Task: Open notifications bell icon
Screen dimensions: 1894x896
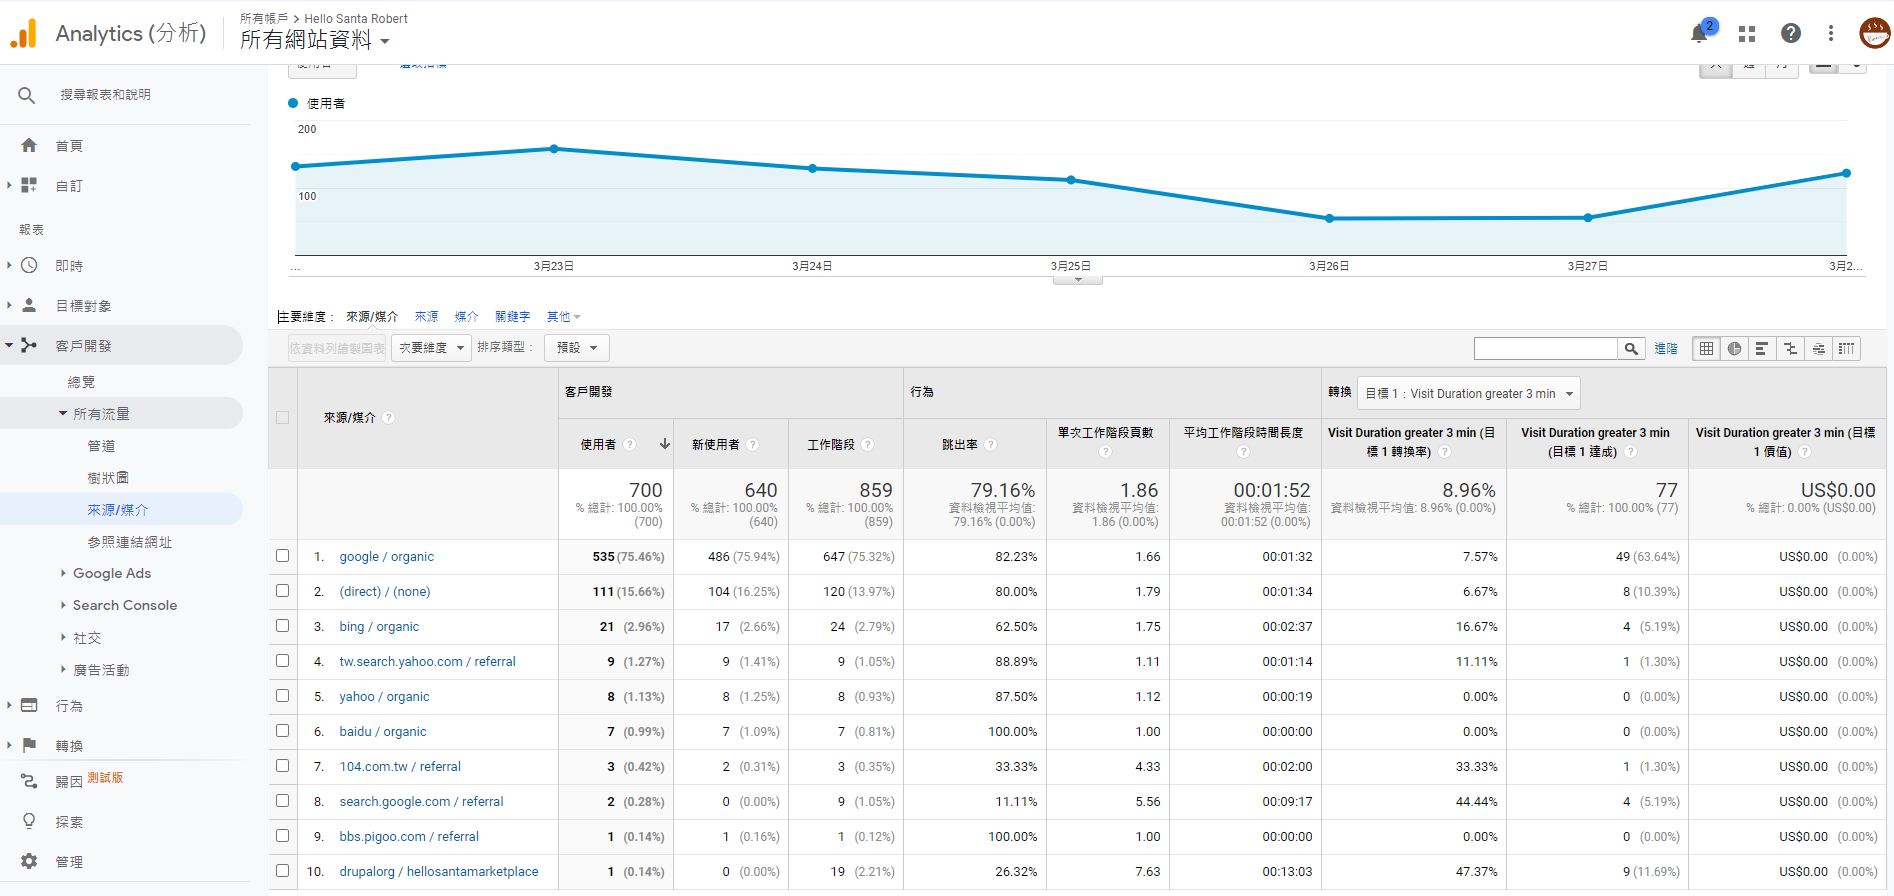Action: [x=1699, y=34]
